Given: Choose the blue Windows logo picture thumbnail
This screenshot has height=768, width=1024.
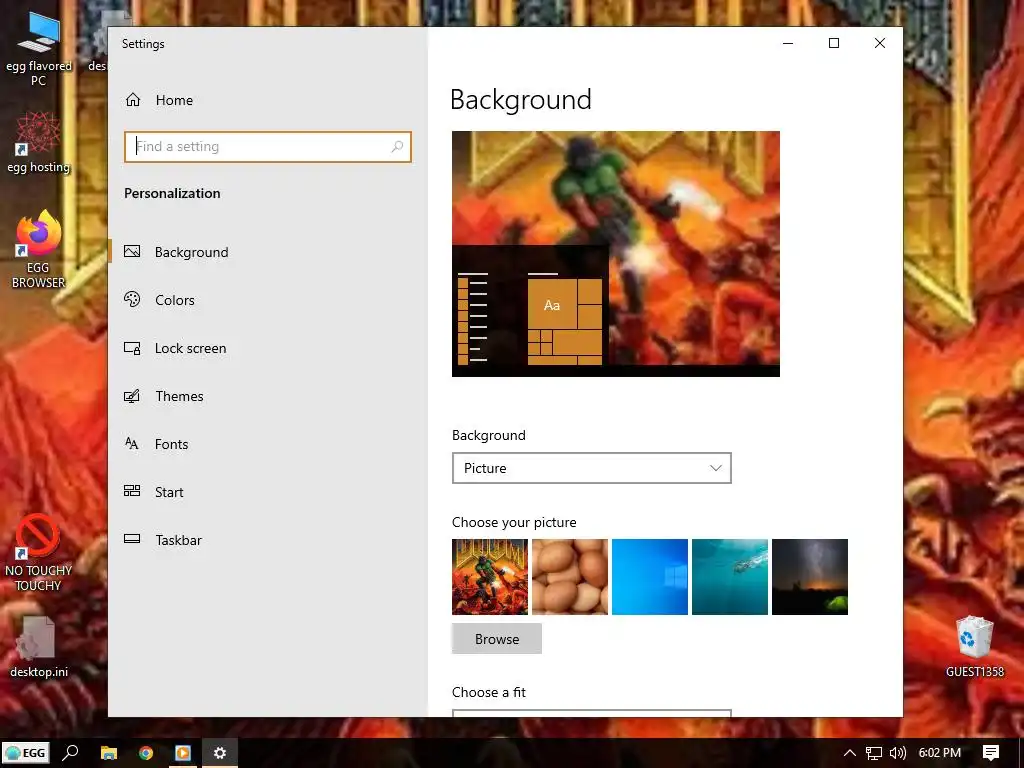Looking at the screenshot, I should click(650, 577).
